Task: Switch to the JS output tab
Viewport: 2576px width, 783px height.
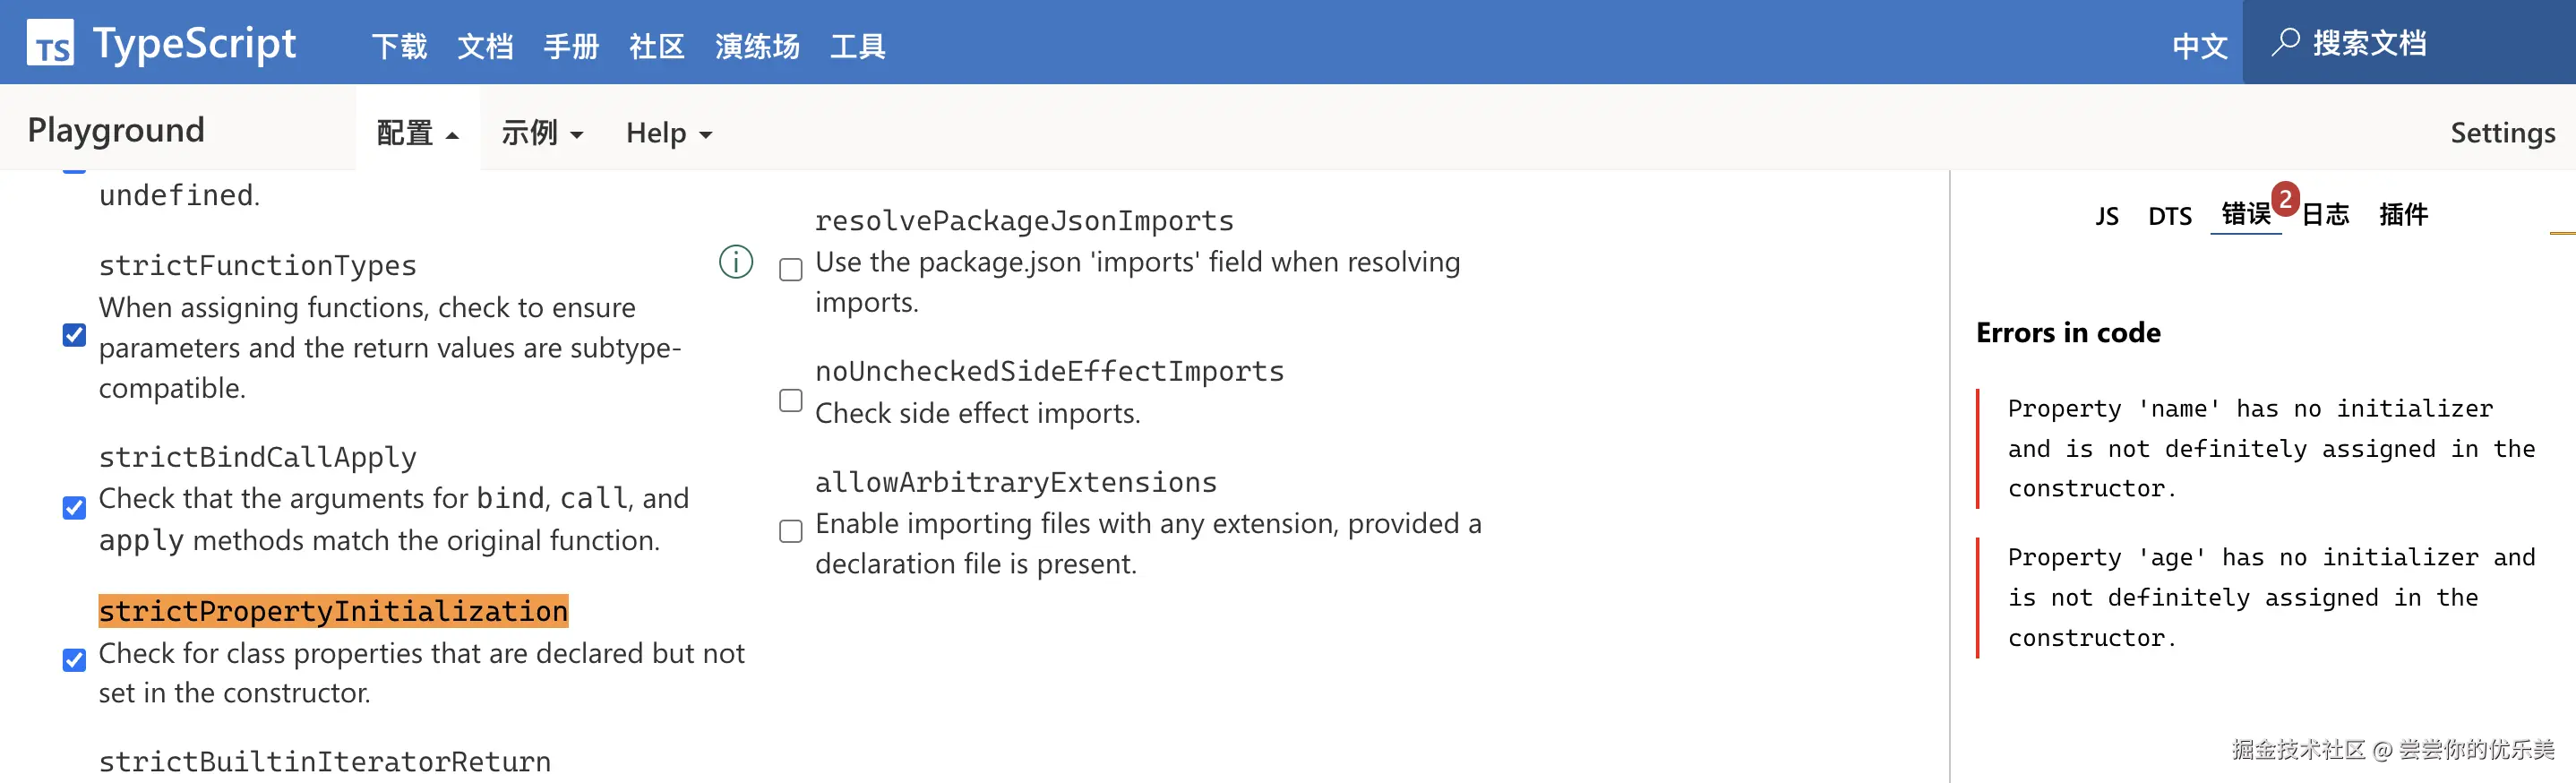Action: pos(2107,216)
